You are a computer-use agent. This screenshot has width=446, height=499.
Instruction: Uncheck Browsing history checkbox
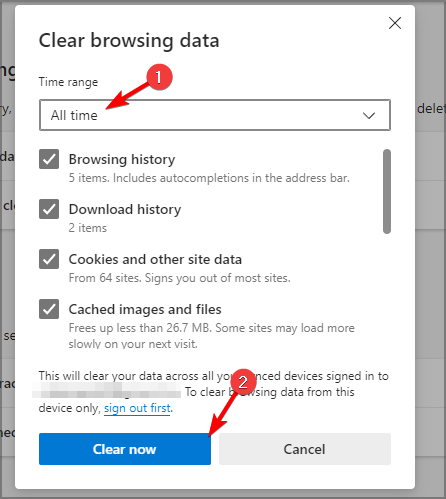49,159
